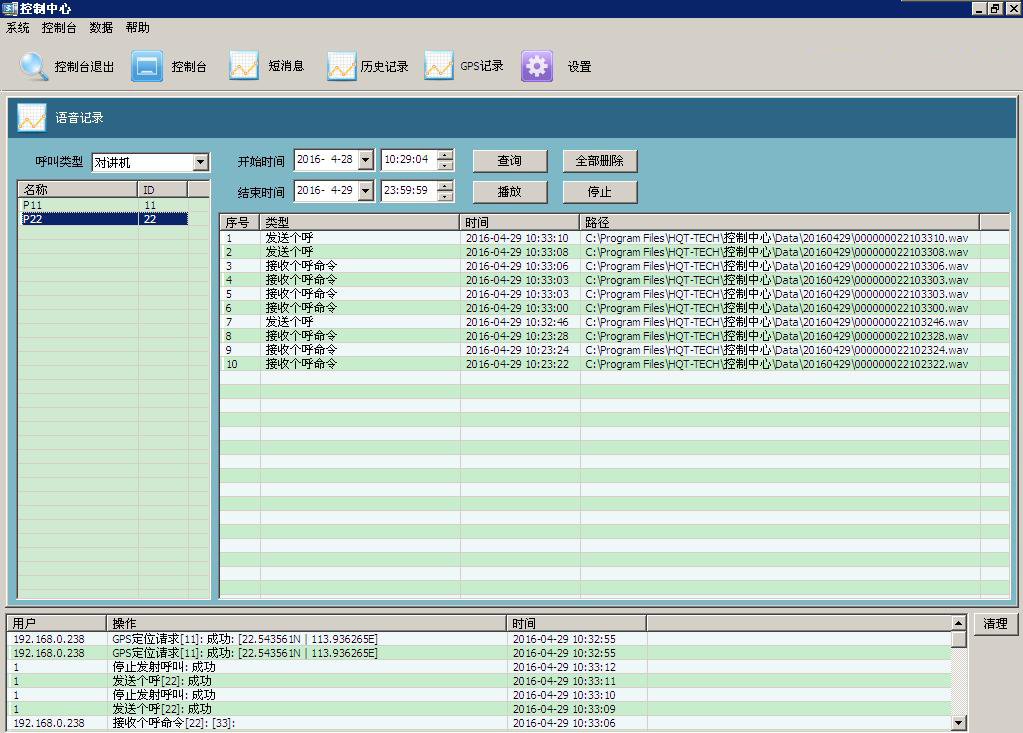Open the 系统 menu
Image resolution: width=1023 pixels, height=733 pixels.
(x=18, y=27)
